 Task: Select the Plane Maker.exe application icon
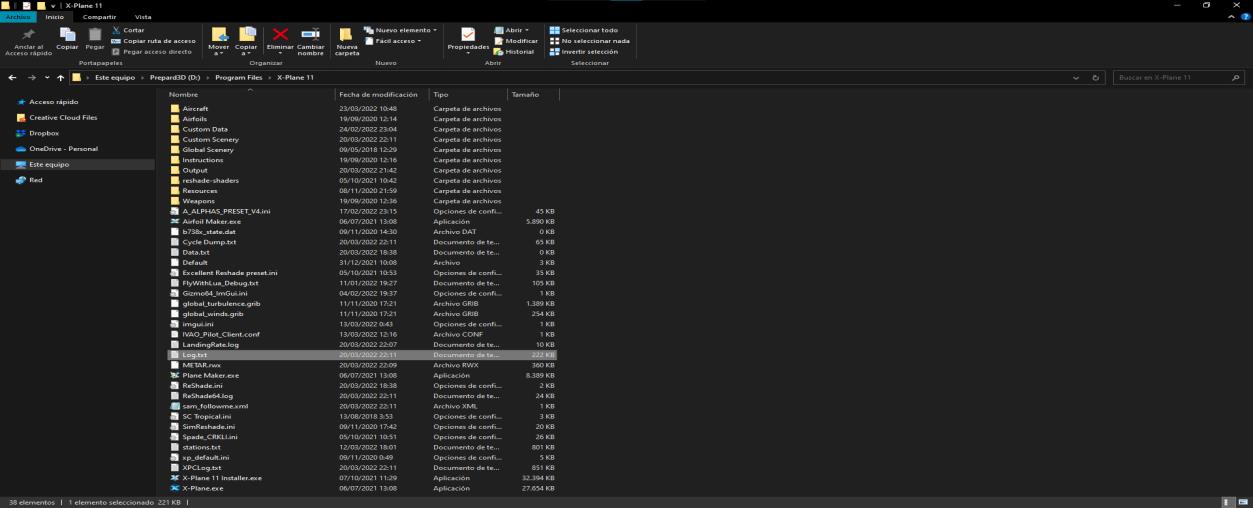[175, 375]
